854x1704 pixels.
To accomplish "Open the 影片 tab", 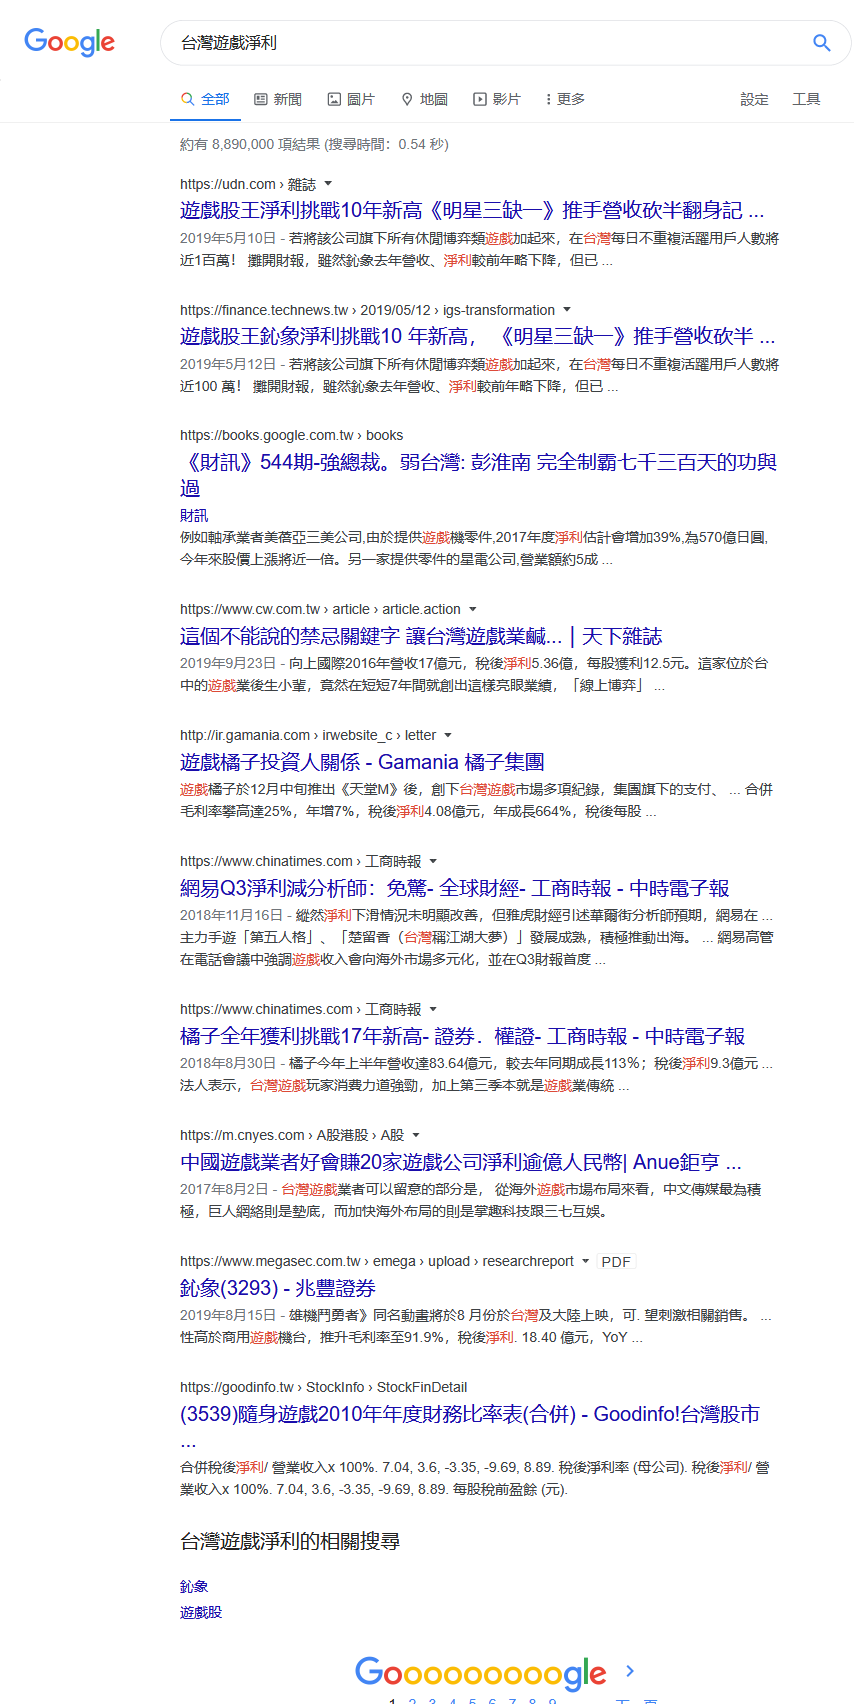I will click(497, 99).
